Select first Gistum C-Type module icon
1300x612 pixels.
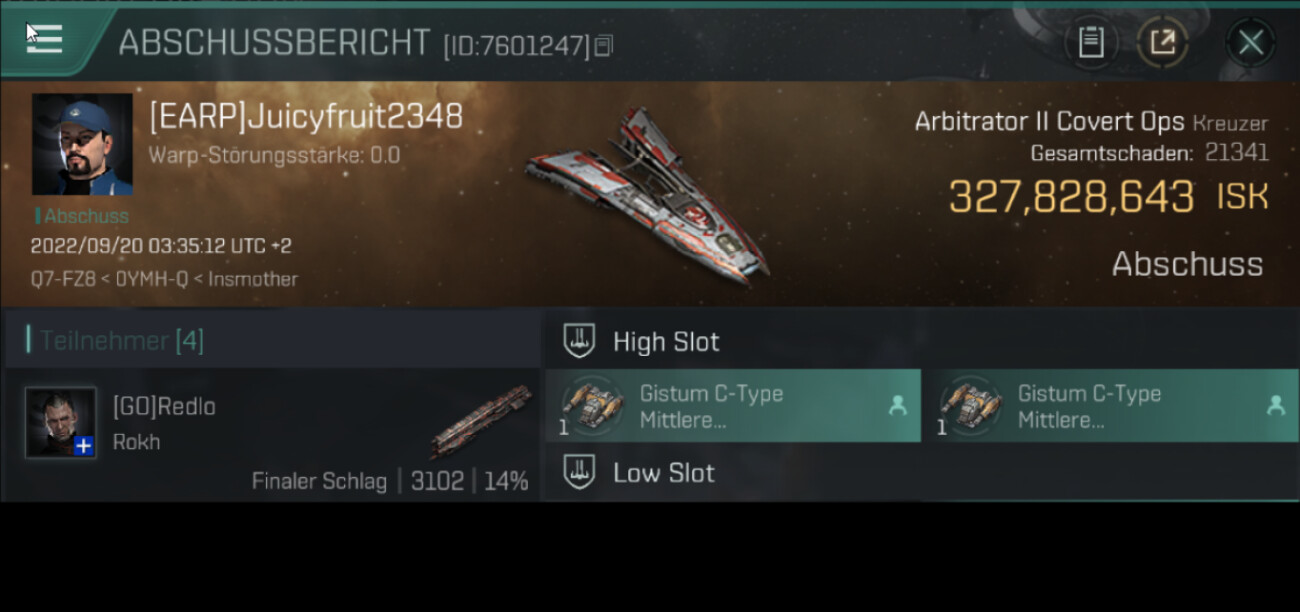[x=594, y=405]
